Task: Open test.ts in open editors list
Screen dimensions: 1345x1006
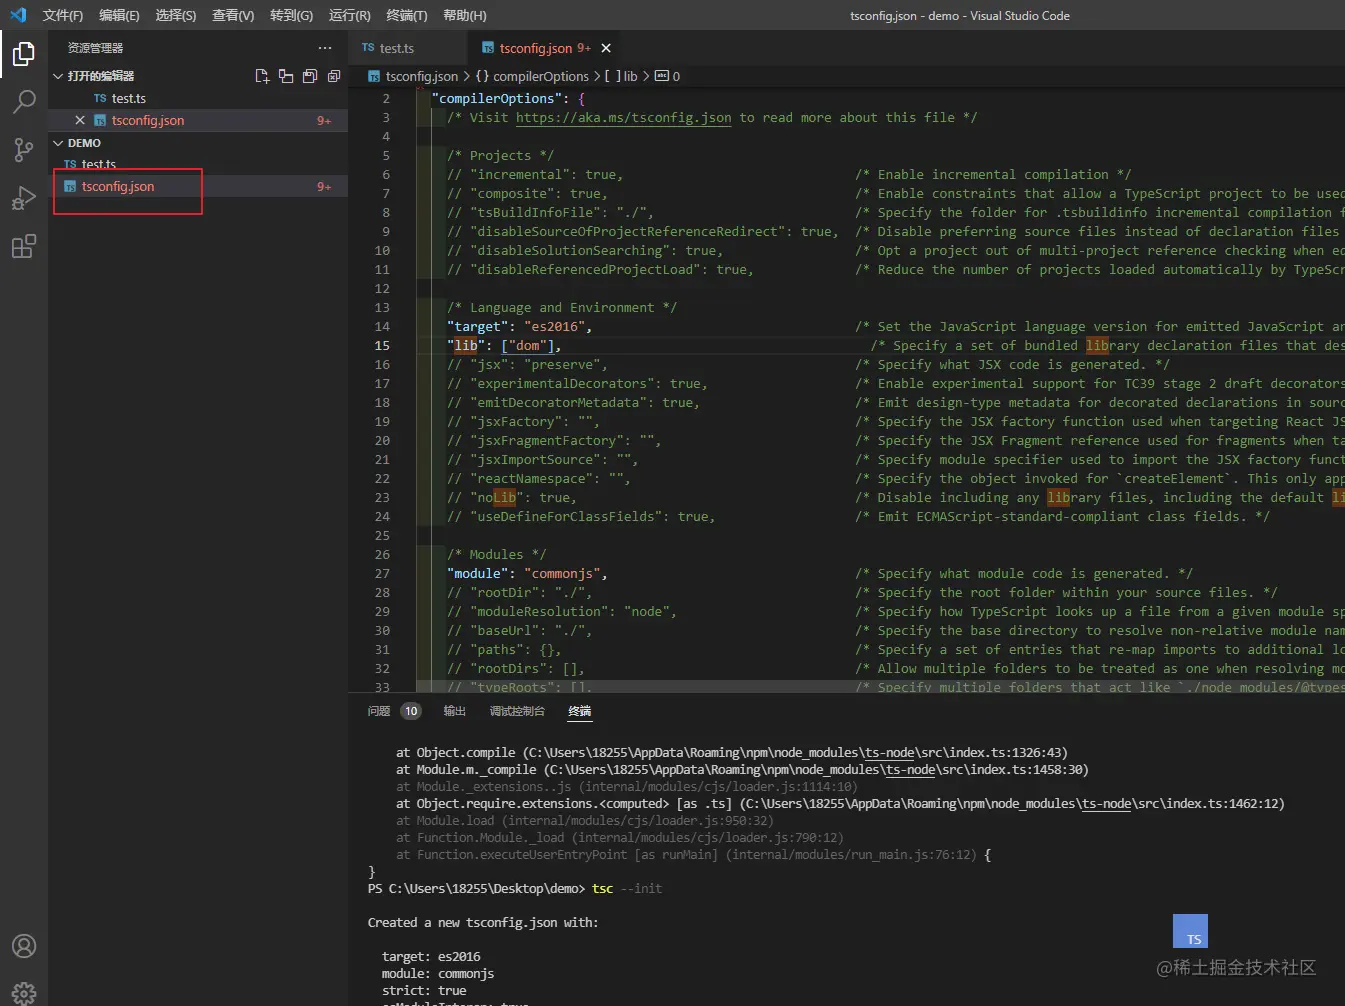Action: pos(198,98)
